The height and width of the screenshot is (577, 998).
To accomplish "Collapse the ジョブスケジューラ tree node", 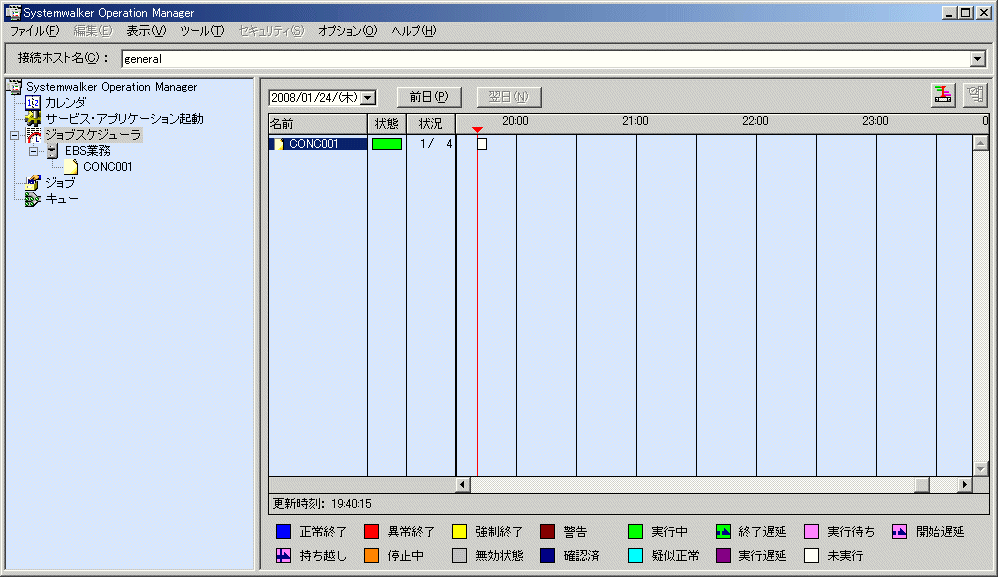I will (15, 135).
